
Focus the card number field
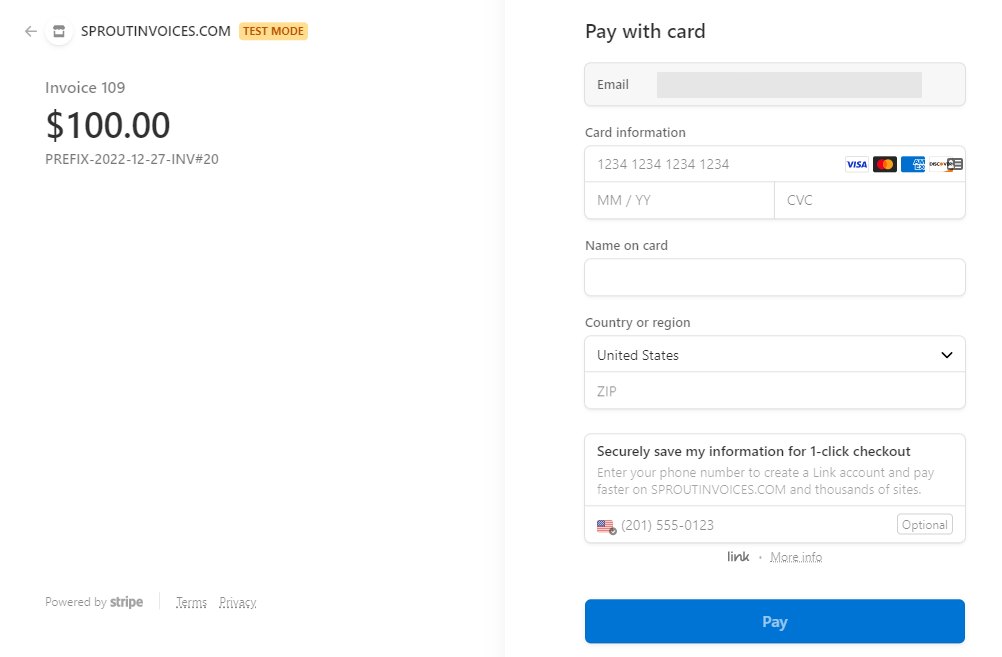(x=710, y=164)
